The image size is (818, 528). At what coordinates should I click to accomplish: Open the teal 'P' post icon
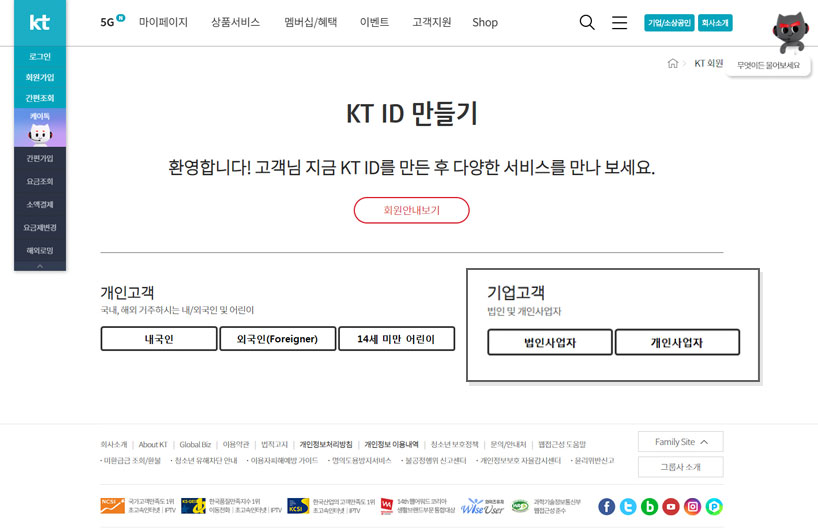tap(714, 506)
